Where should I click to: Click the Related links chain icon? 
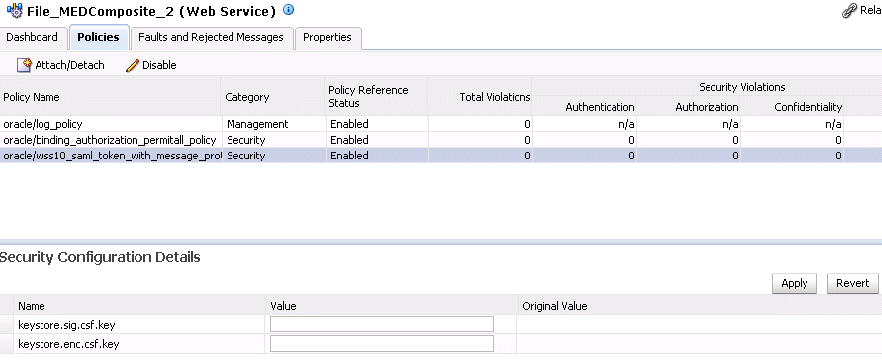click(849, 11)
